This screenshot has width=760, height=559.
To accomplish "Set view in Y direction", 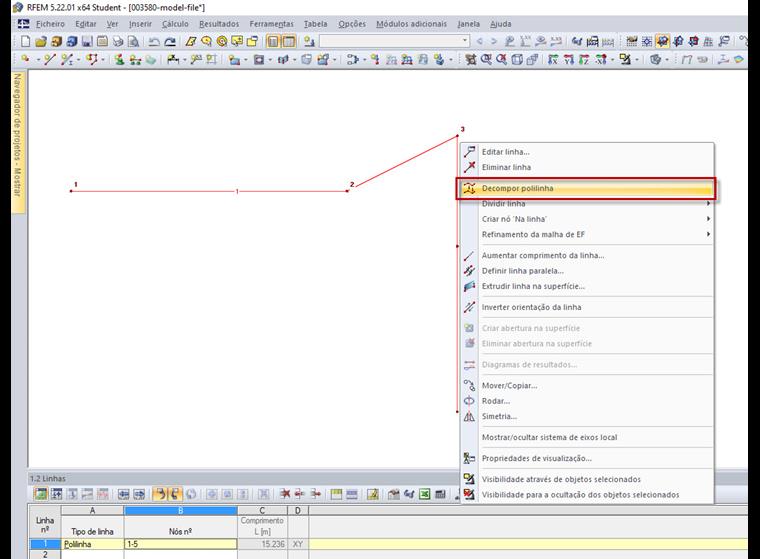I will click(569, 60).
